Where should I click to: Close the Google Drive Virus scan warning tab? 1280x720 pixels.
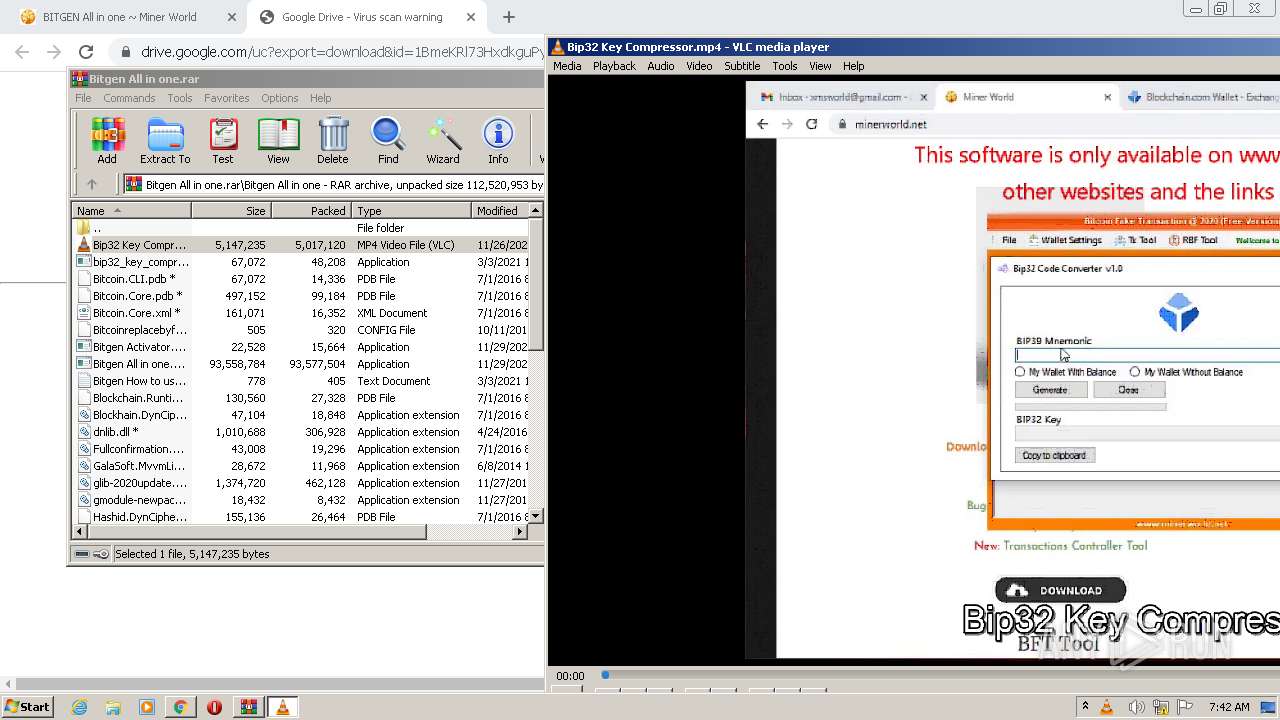click(x=471, y=17)
